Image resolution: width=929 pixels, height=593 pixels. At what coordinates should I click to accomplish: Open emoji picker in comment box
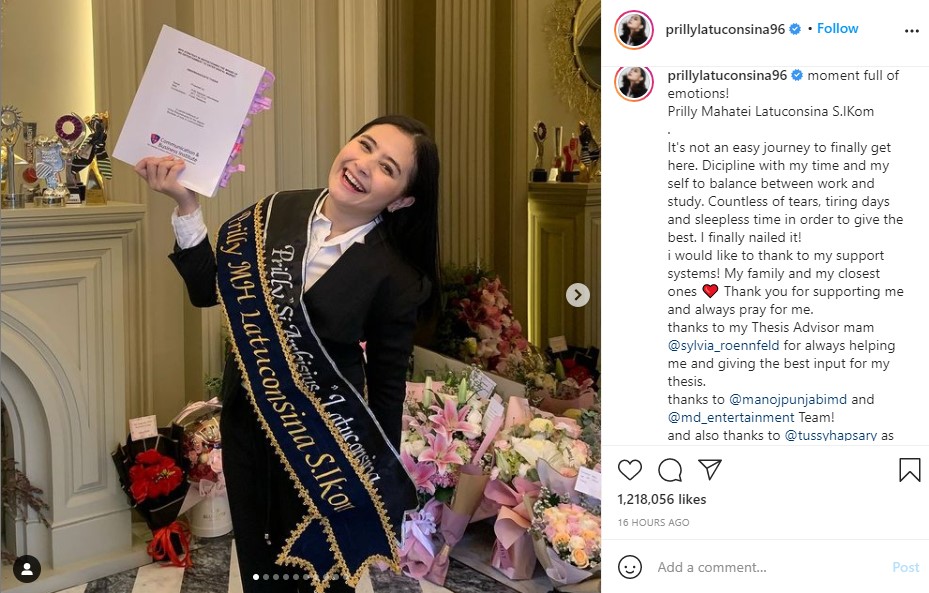pyautogui.click(x=629, y=567)
